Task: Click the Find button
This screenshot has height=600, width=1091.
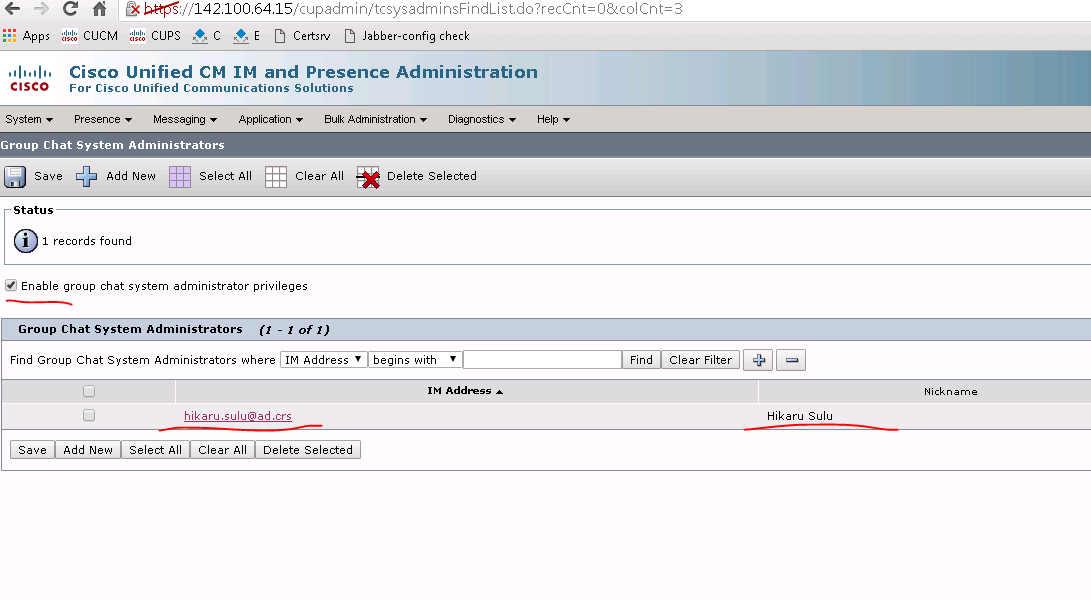Action: pyautogui.click(x=641, y=360)
